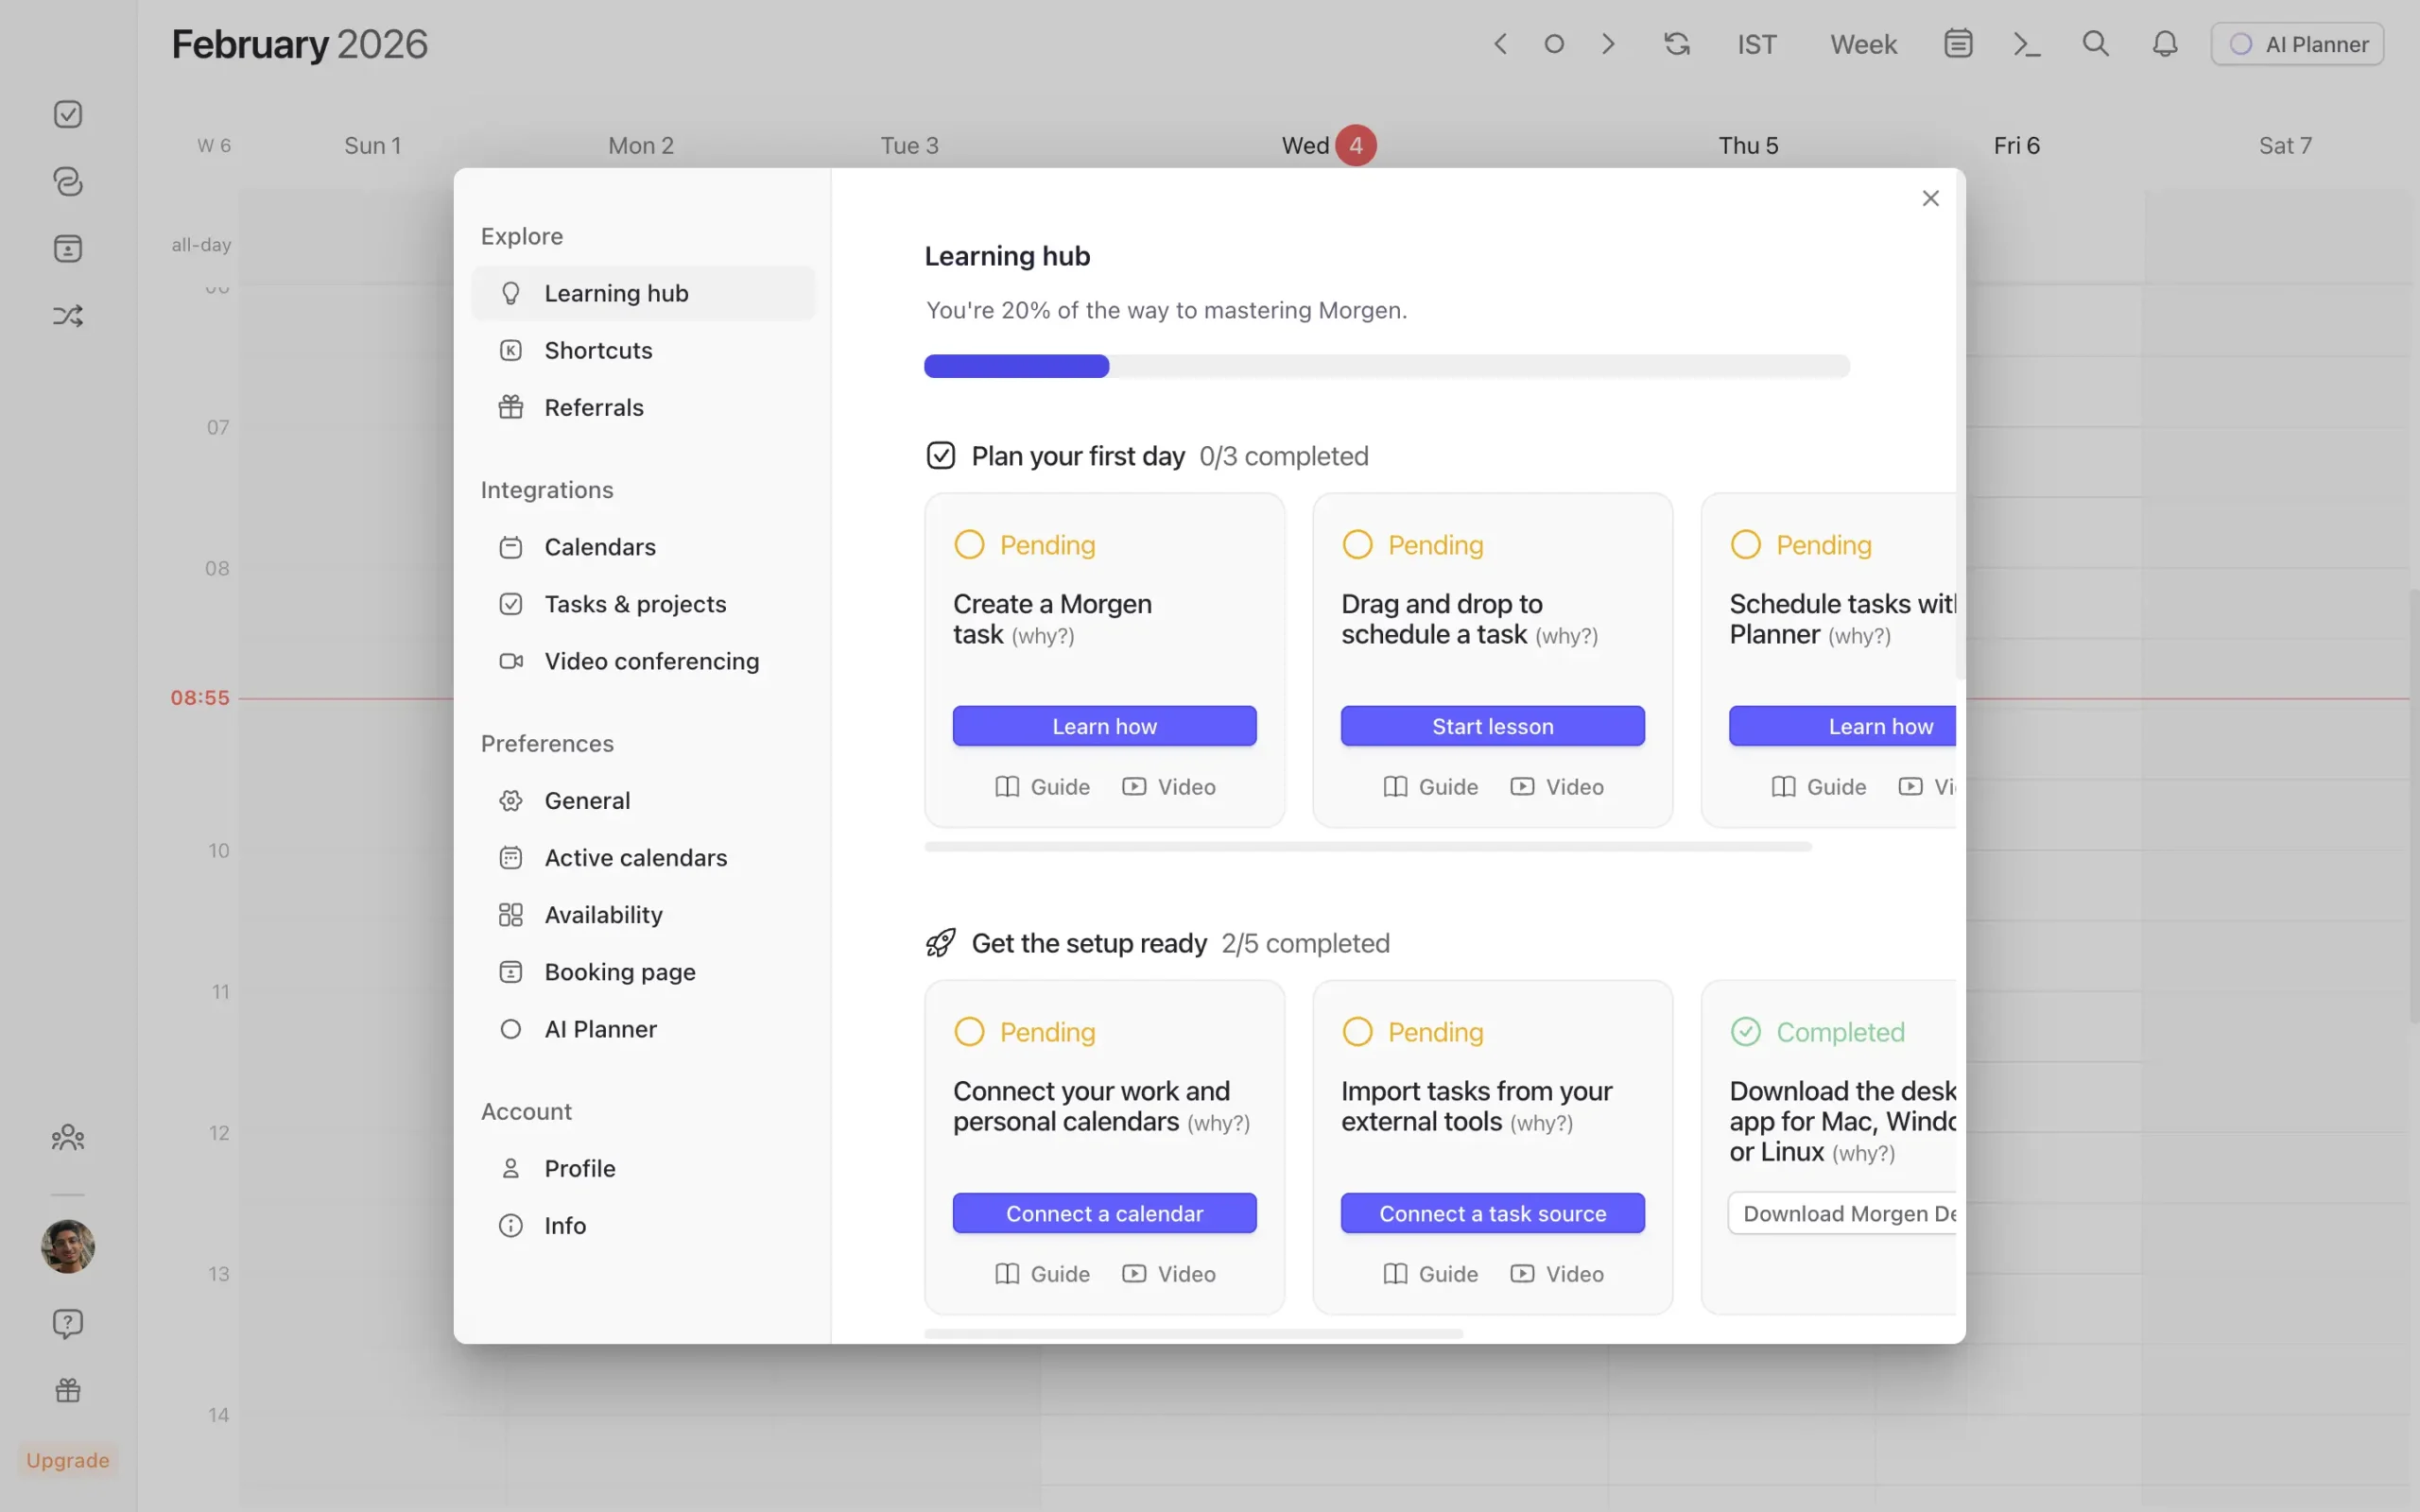
Task: Click the gift icon above Upgrade
Action: (x=68, y=1390)
